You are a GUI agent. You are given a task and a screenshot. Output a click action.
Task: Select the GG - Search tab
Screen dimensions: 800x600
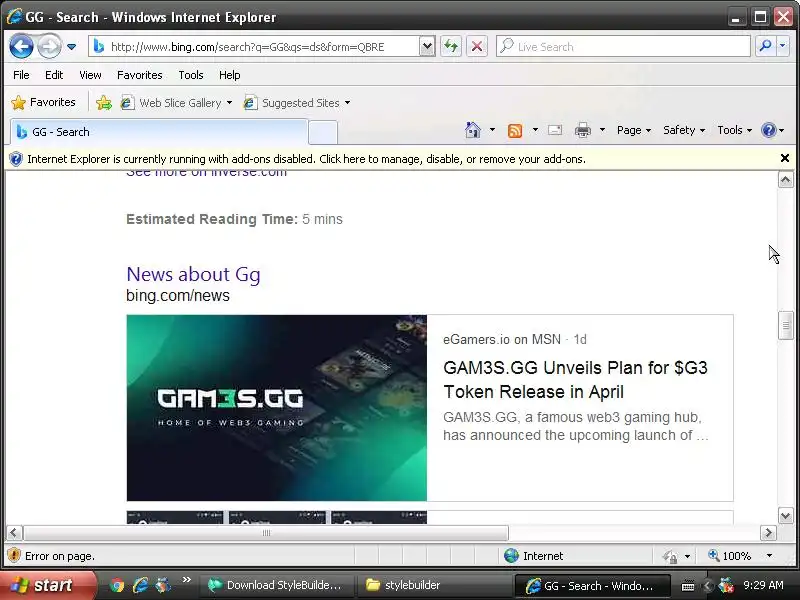click(159, 132)
